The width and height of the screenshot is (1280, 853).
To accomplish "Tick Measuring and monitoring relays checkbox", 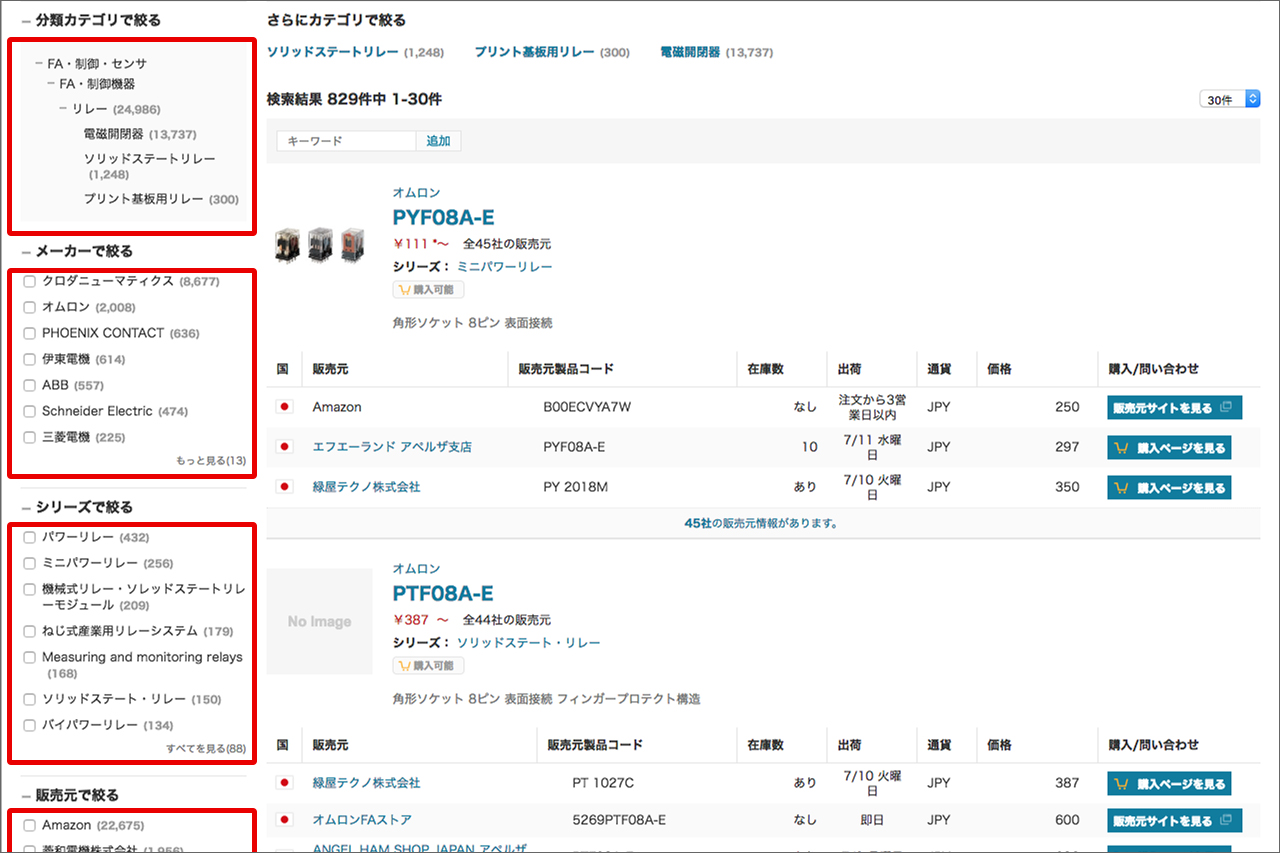I will [x=30, y=658].
